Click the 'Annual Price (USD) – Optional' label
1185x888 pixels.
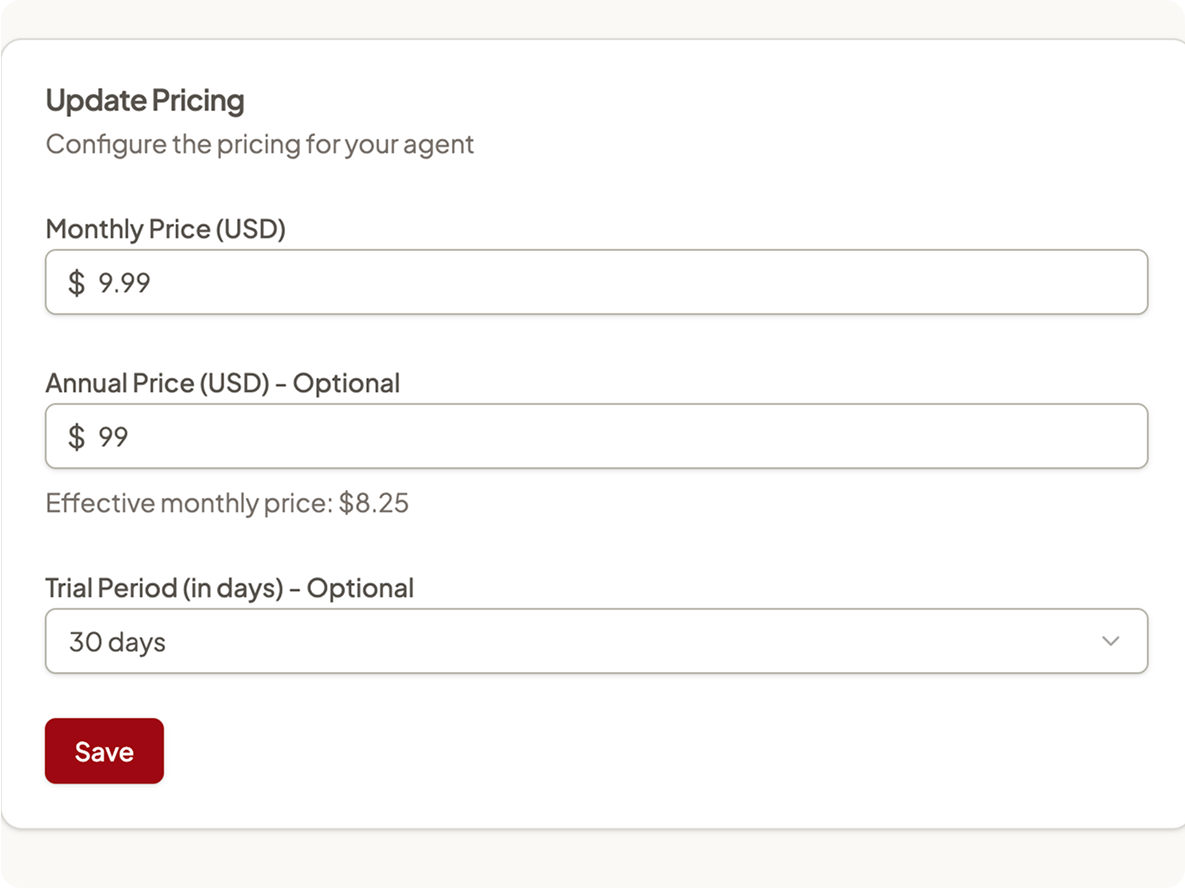coord(222,383)
